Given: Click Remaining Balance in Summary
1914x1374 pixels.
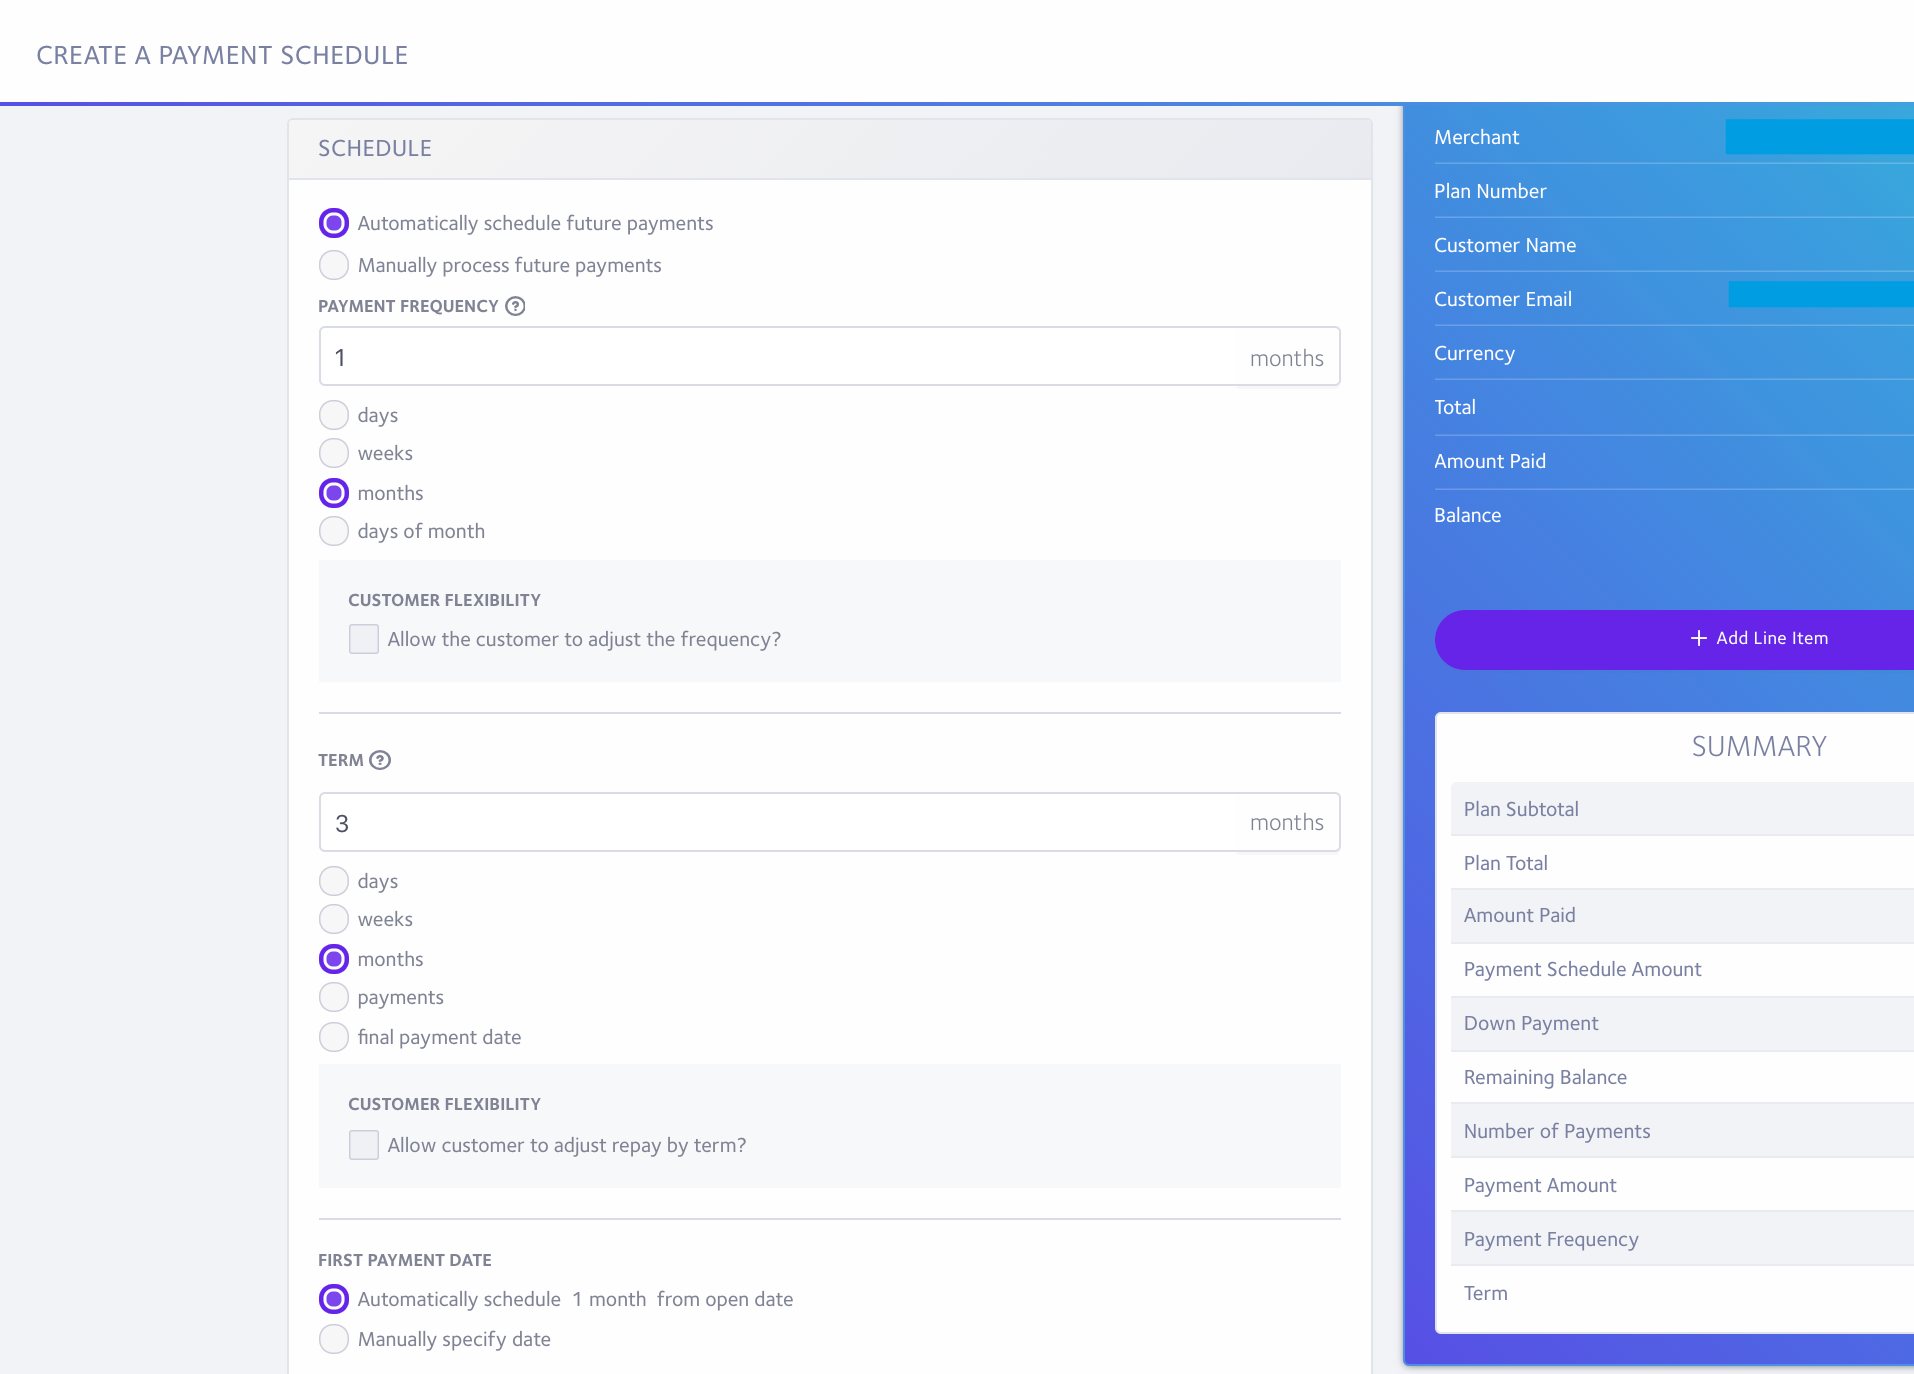Looking at the screenshot, I should tap(1682, 1077).
